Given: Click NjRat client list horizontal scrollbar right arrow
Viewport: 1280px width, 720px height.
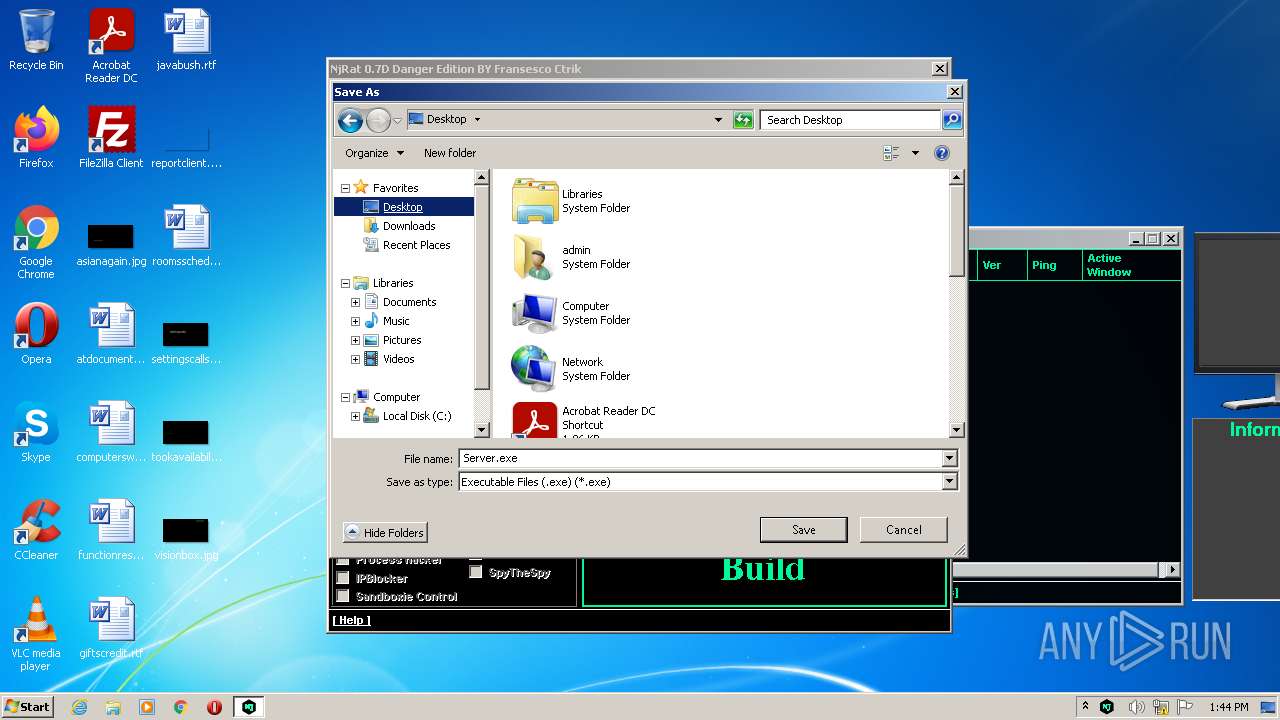Looking at the screenshot, I should pos(1172,570).
